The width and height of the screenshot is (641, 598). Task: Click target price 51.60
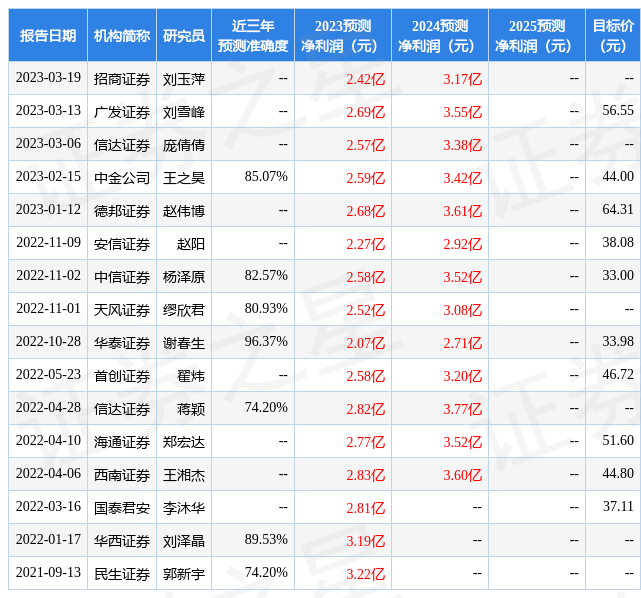click(618, 441)
